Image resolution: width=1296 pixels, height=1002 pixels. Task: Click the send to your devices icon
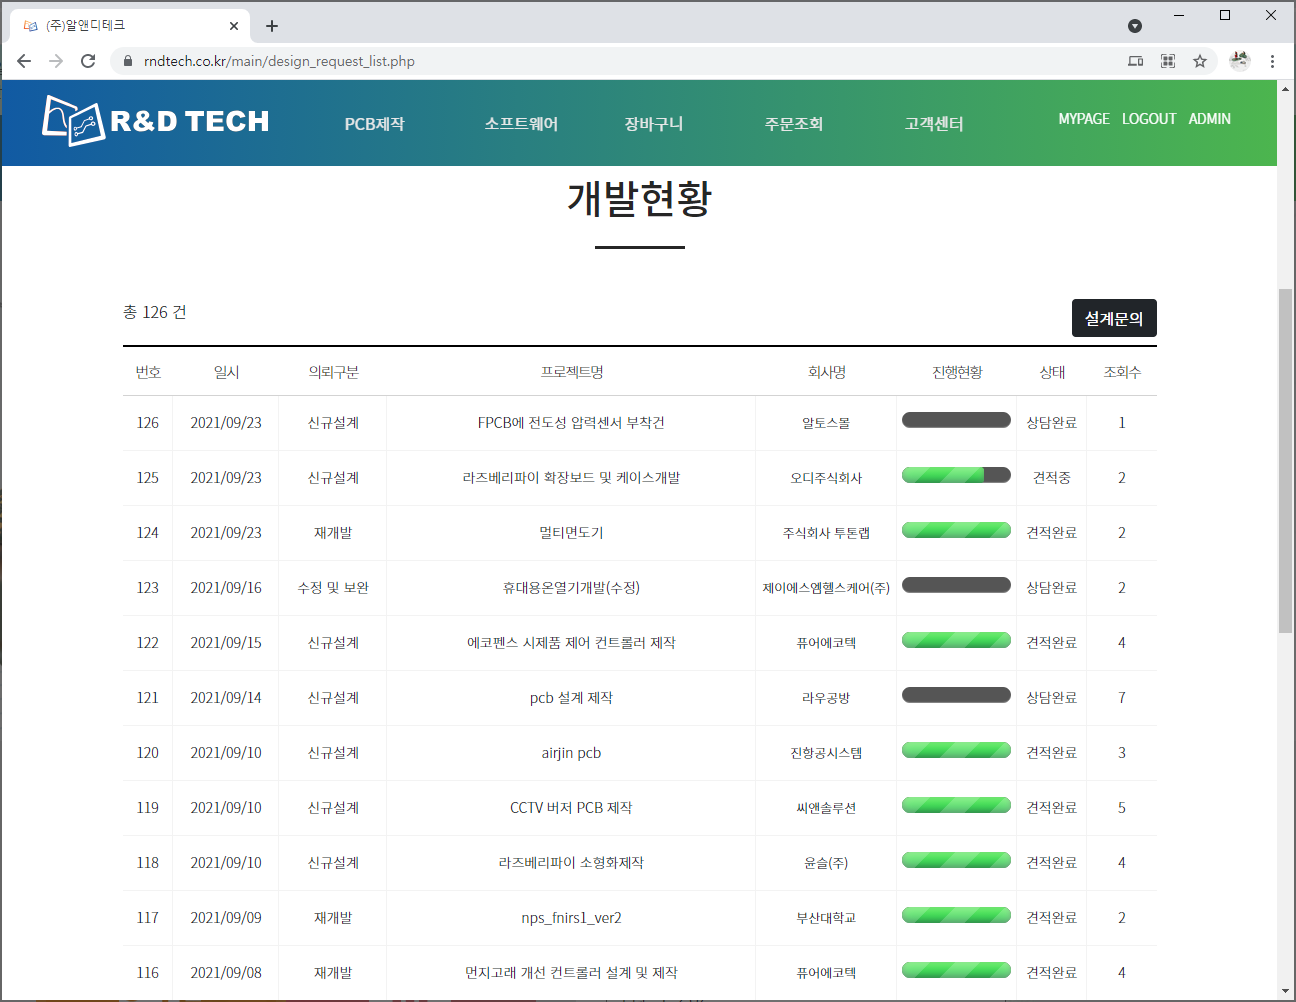(1135, 61)
